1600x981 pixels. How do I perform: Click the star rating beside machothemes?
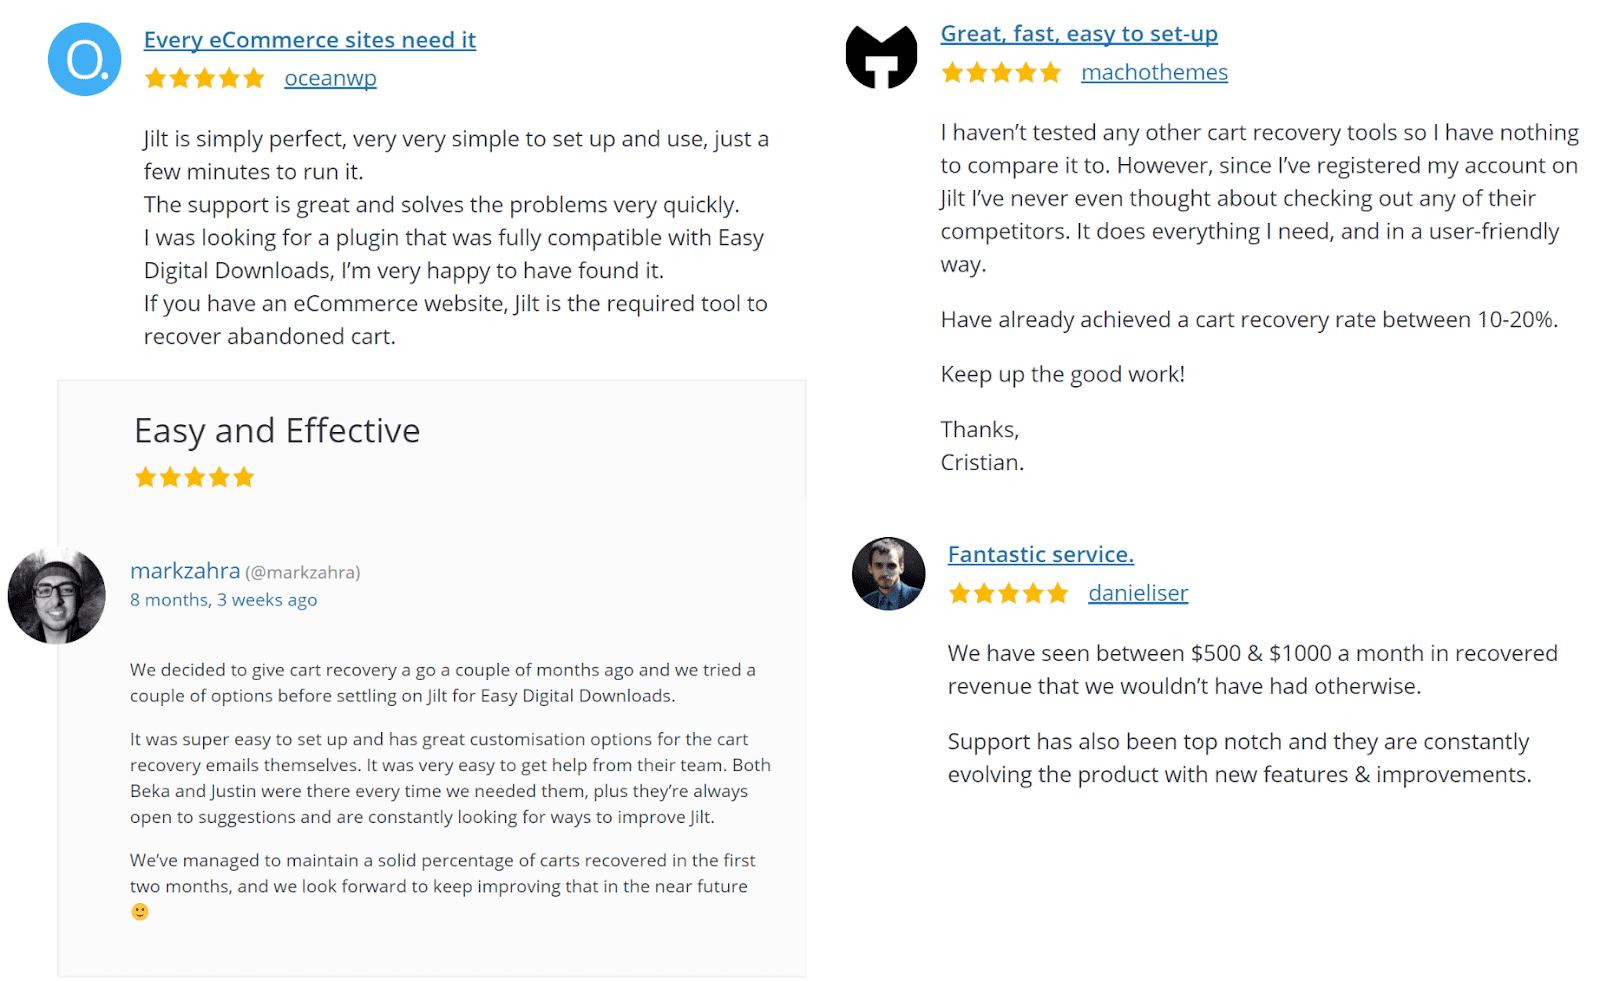[x=1001, y=72]
